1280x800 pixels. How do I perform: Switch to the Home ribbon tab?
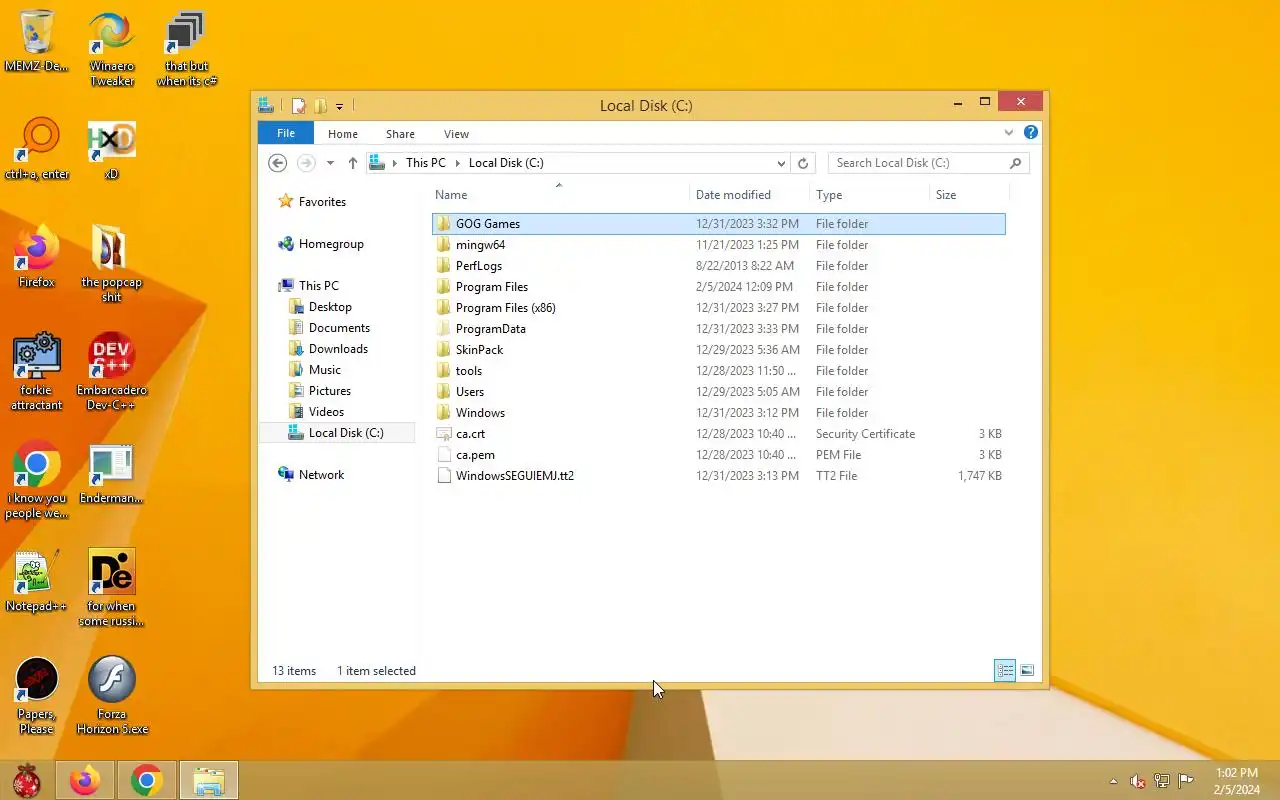click(343, 134)
